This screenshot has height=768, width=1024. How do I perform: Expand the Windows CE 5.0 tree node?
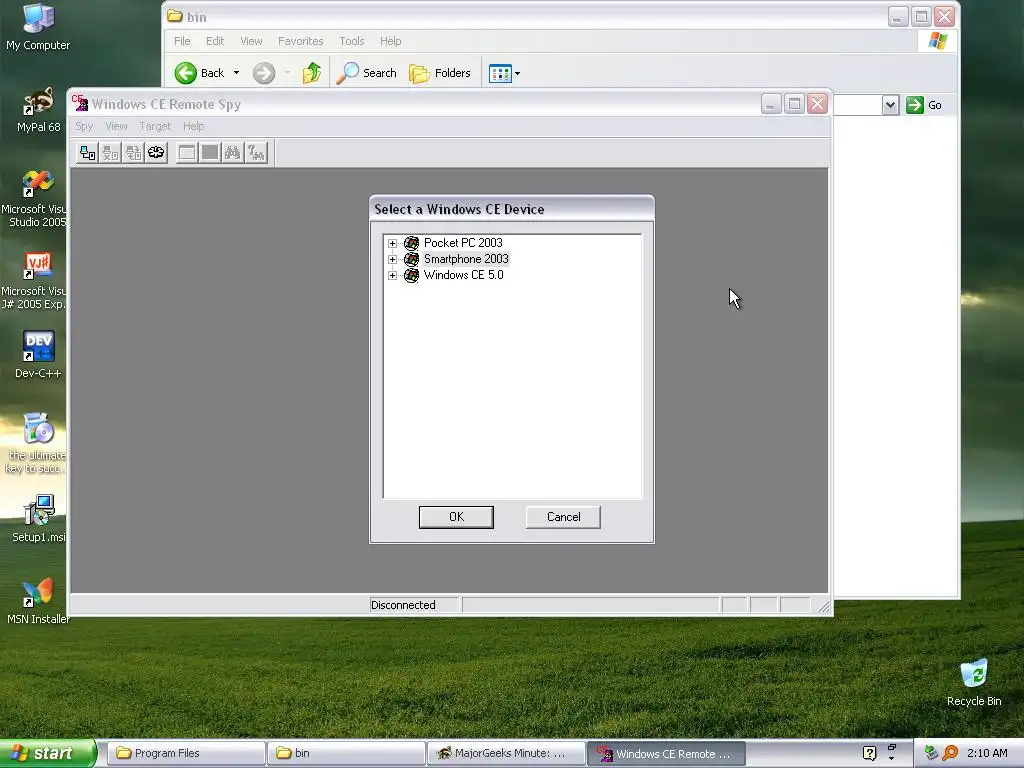392,276
